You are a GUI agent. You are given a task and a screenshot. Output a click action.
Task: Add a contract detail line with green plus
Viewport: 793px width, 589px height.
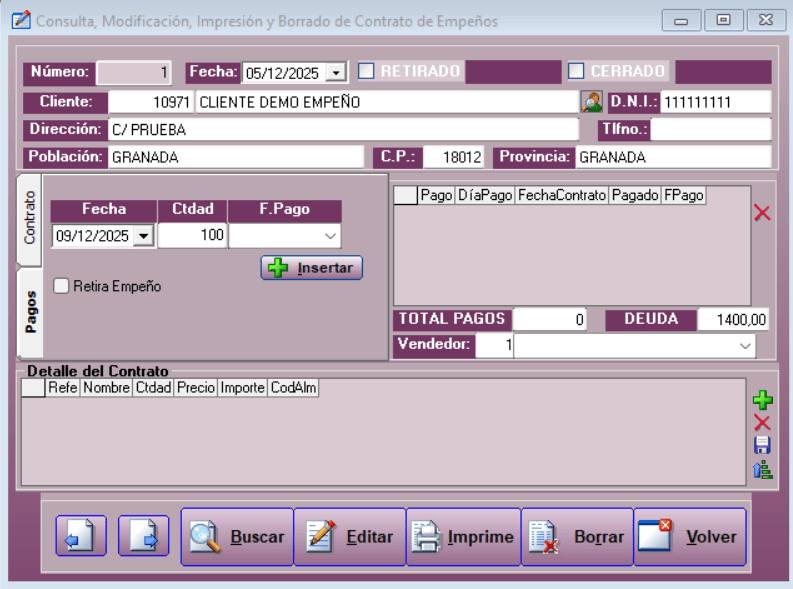[x=762, y=401]
